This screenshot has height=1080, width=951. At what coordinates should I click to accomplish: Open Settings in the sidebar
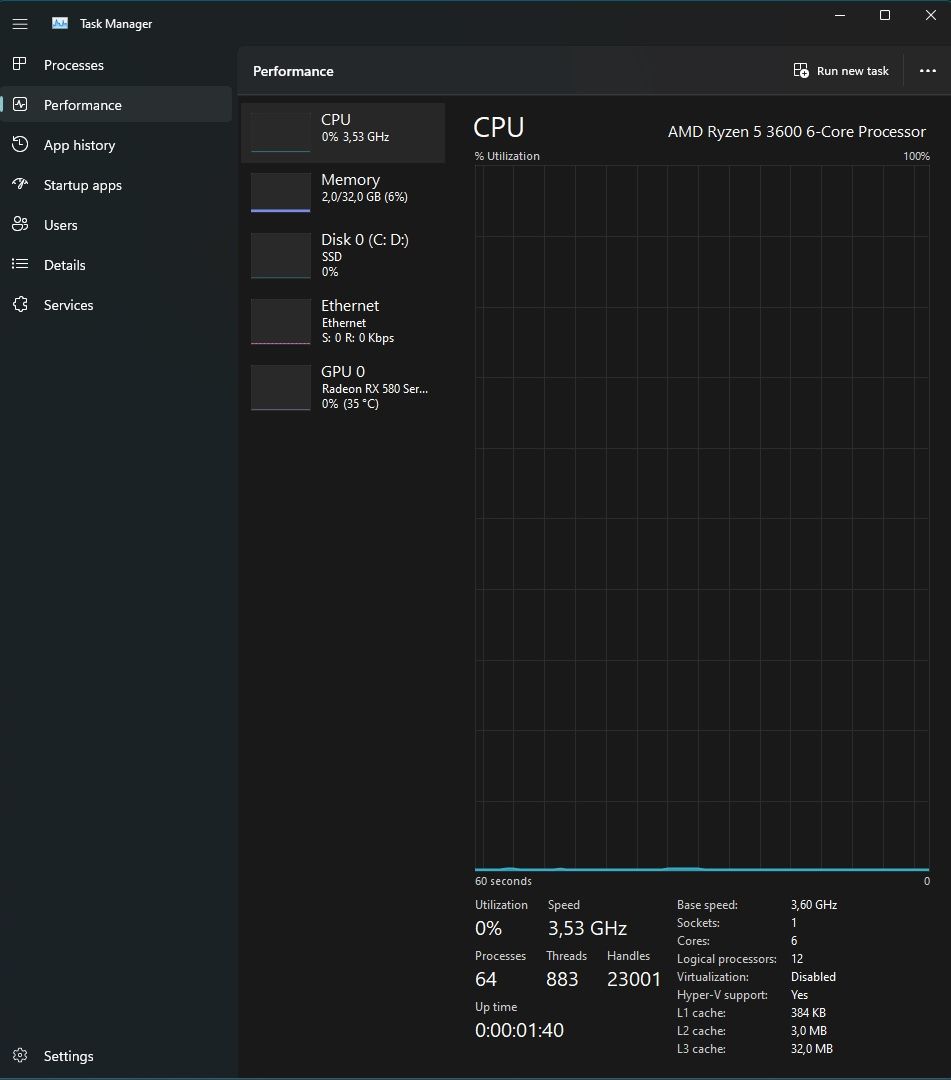pos(68,1056)
